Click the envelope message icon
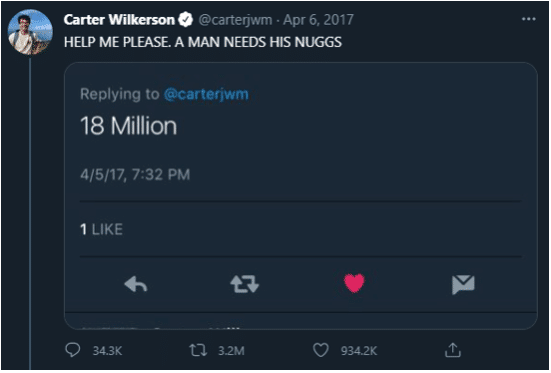This screenshot has height=373, width=551. click(x=463, y=284)
